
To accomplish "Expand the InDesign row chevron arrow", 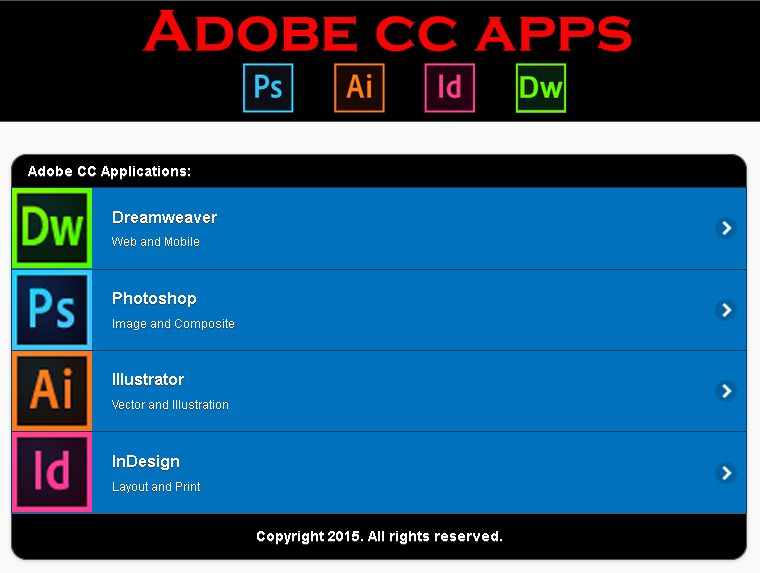I will pos(726,473).
